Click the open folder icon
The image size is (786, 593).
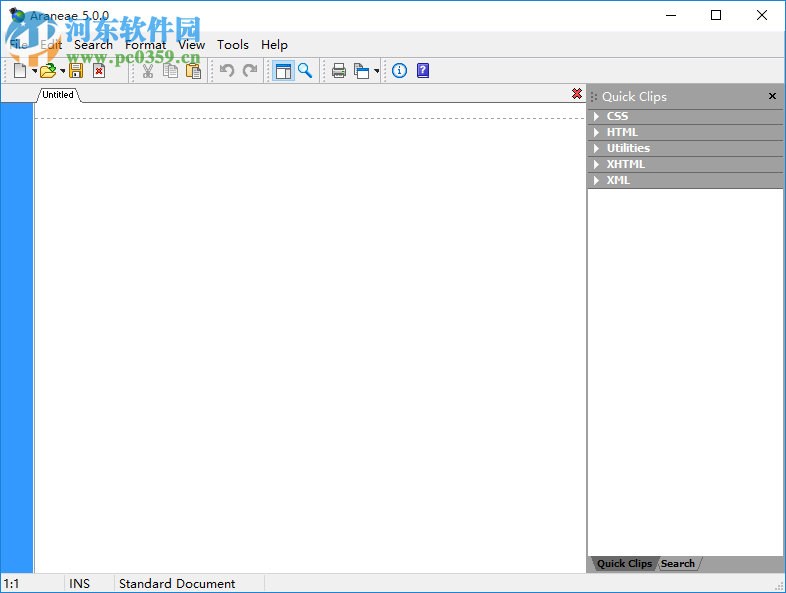(48, 71)
